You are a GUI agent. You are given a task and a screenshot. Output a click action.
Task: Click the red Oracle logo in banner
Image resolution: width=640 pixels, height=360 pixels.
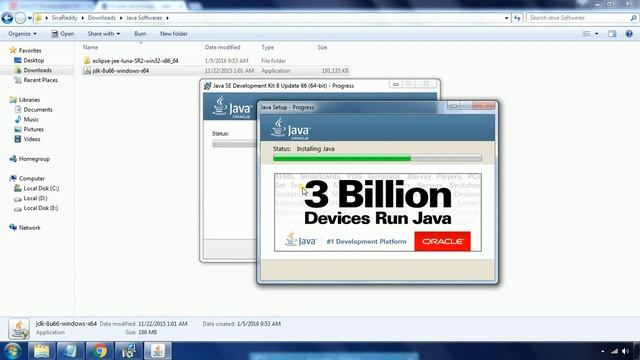tap(442, 241)
